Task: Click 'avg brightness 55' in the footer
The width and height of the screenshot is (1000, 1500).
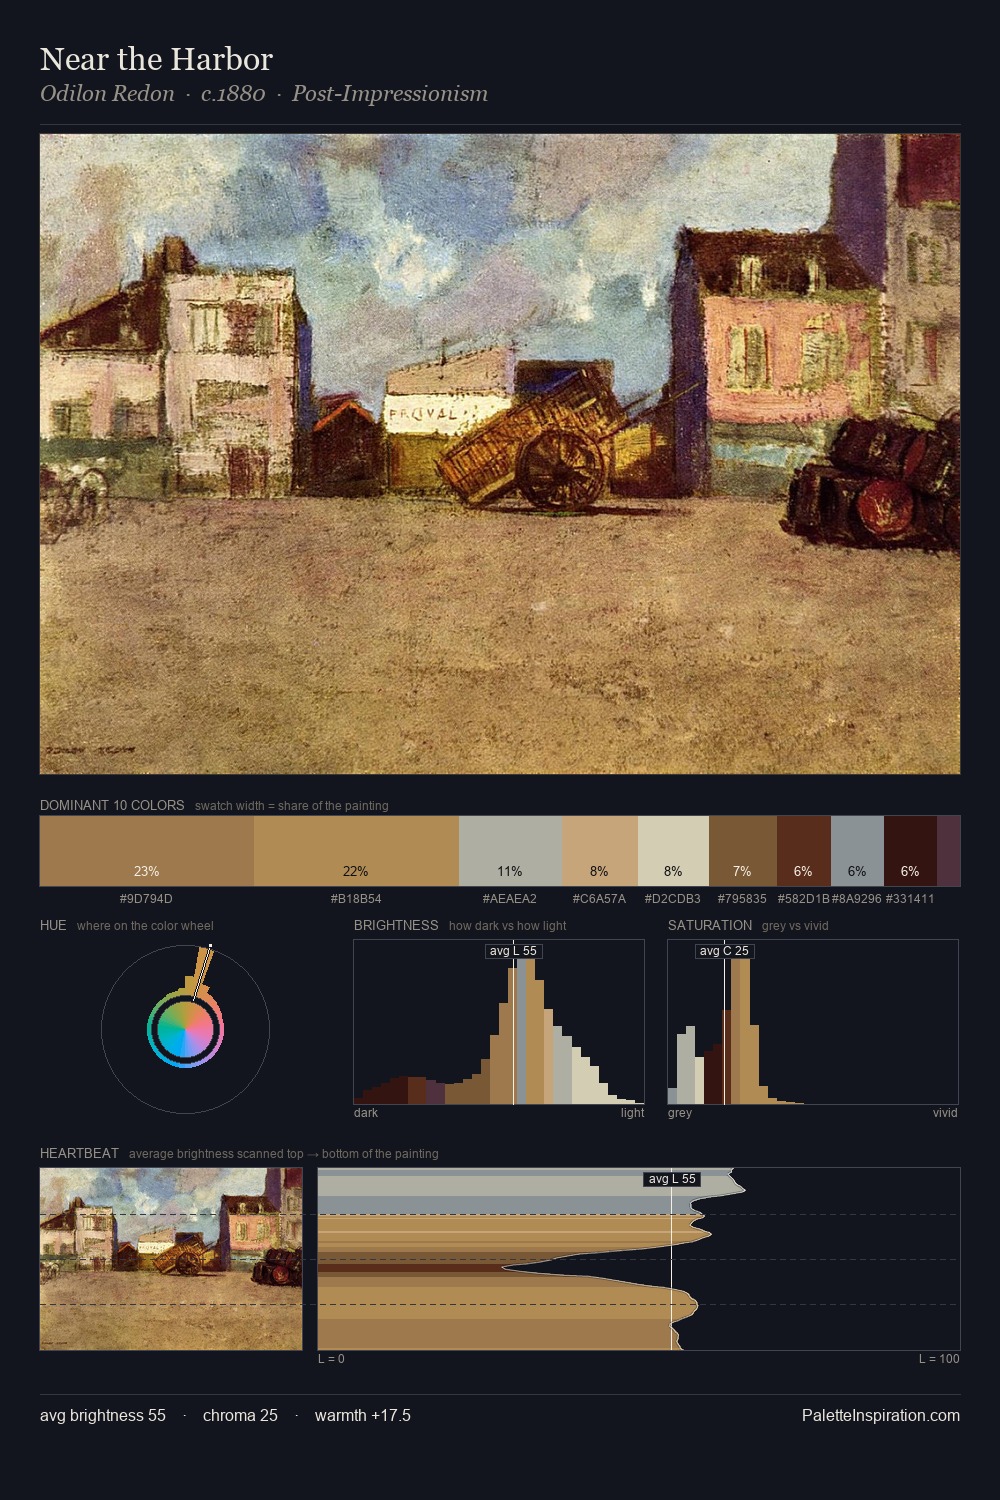Action: [x=103, y=1415]
